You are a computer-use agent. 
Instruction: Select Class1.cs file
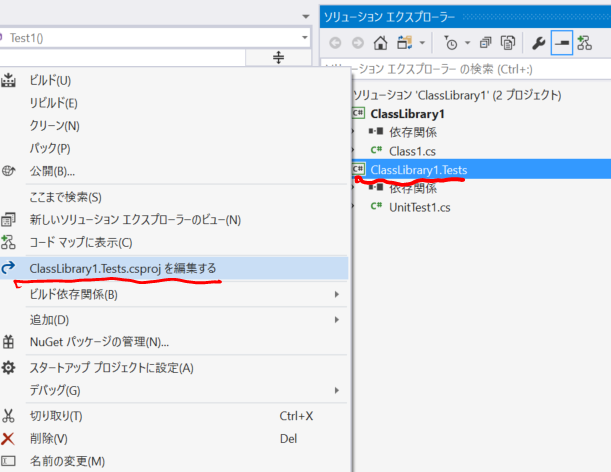point(412,151)
